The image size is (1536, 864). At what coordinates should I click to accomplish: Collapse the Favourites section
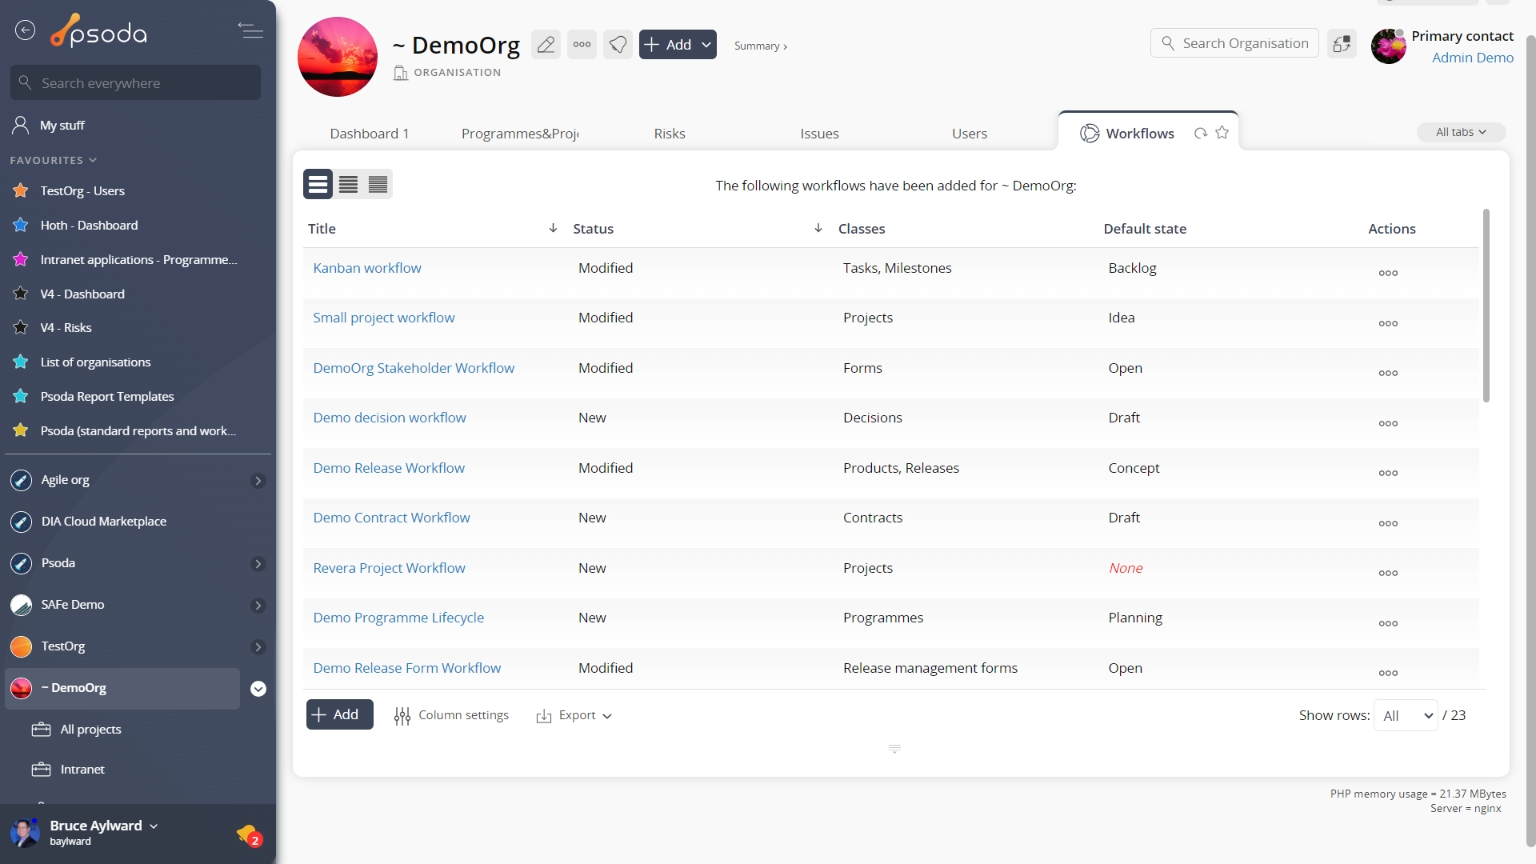(53, 160)
